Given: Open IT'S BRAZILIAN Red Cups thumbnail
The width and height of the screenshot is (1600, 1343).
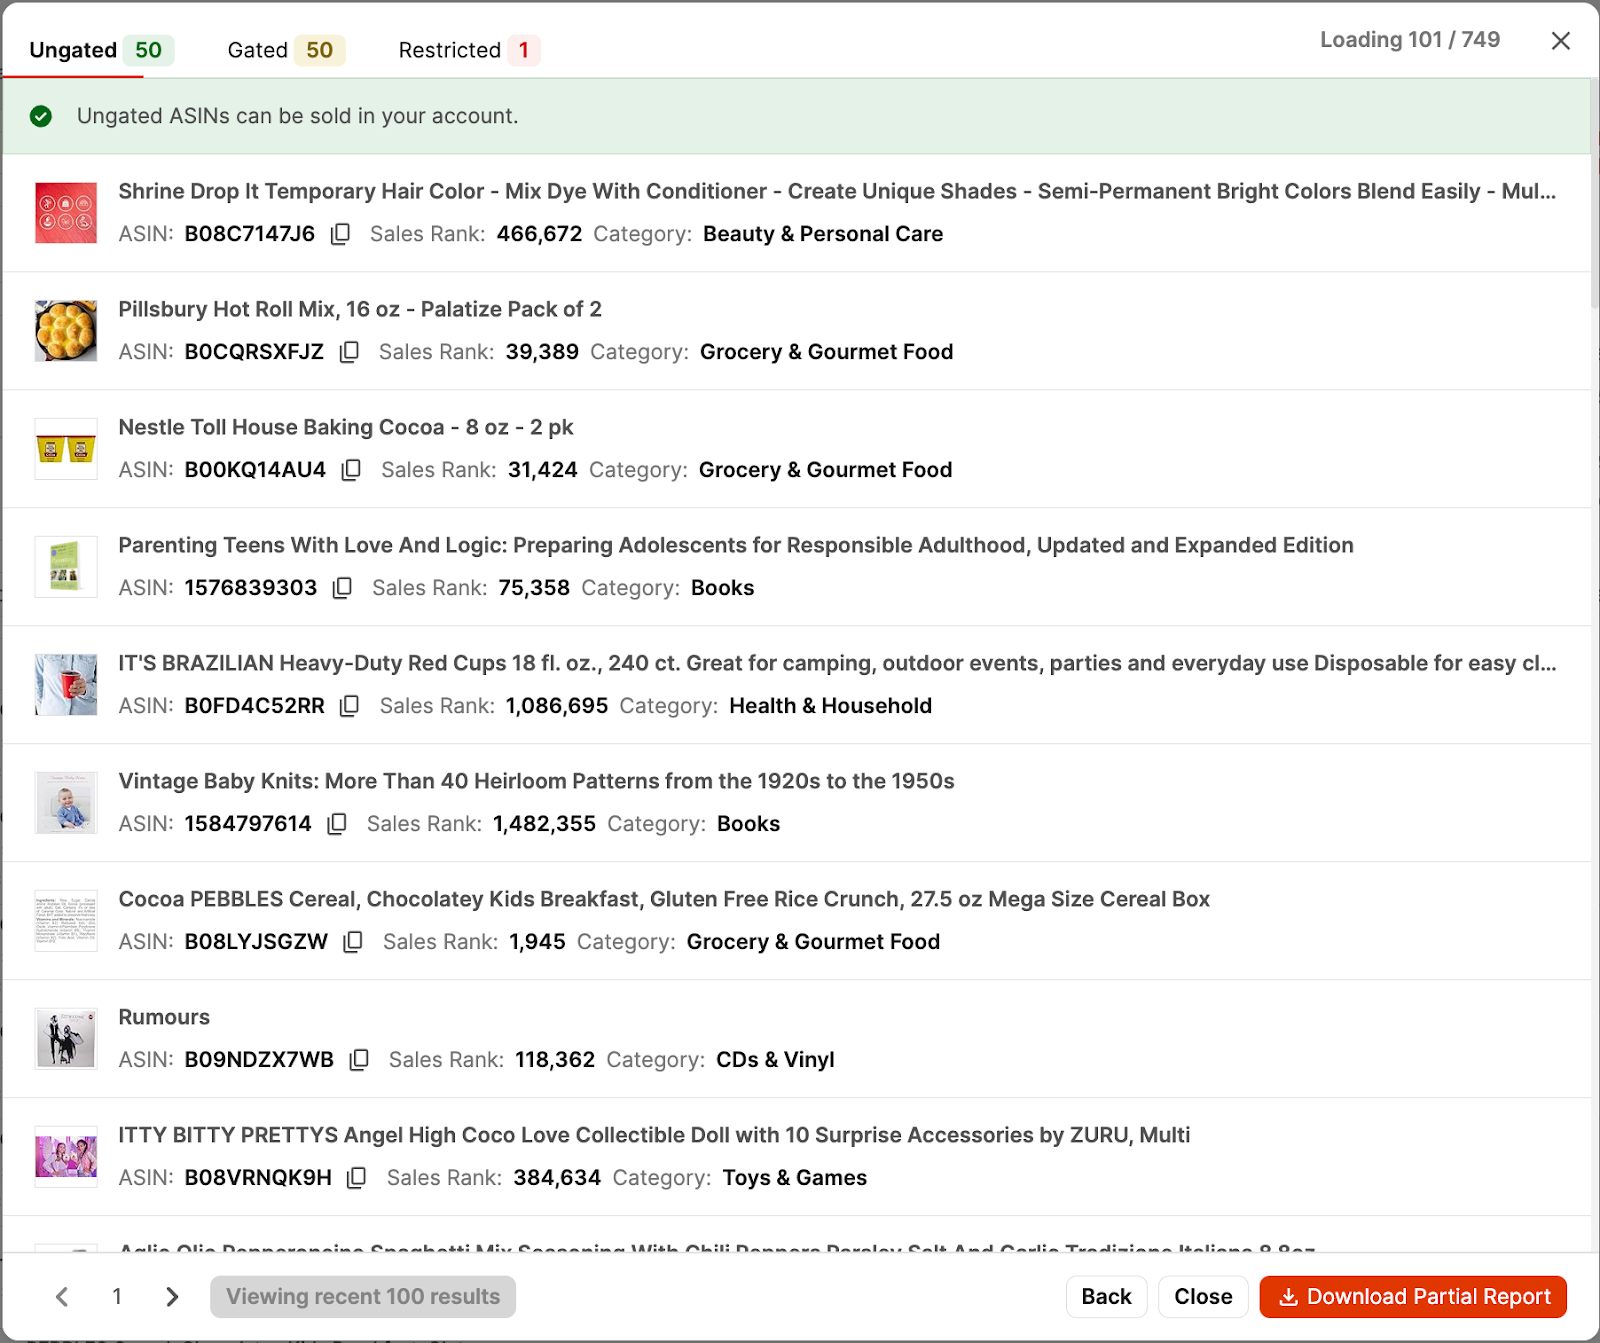Looking at the screenshot, I should click(x=66, y=685).
